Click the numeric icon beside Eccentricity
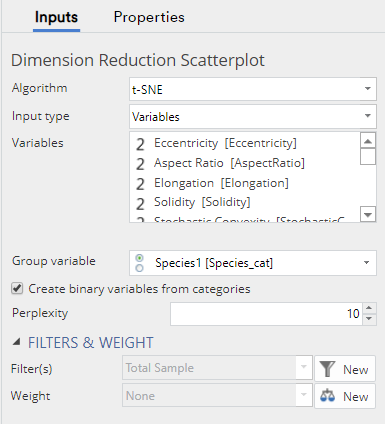This screenshot has height=424, width=385. (140, 144)
